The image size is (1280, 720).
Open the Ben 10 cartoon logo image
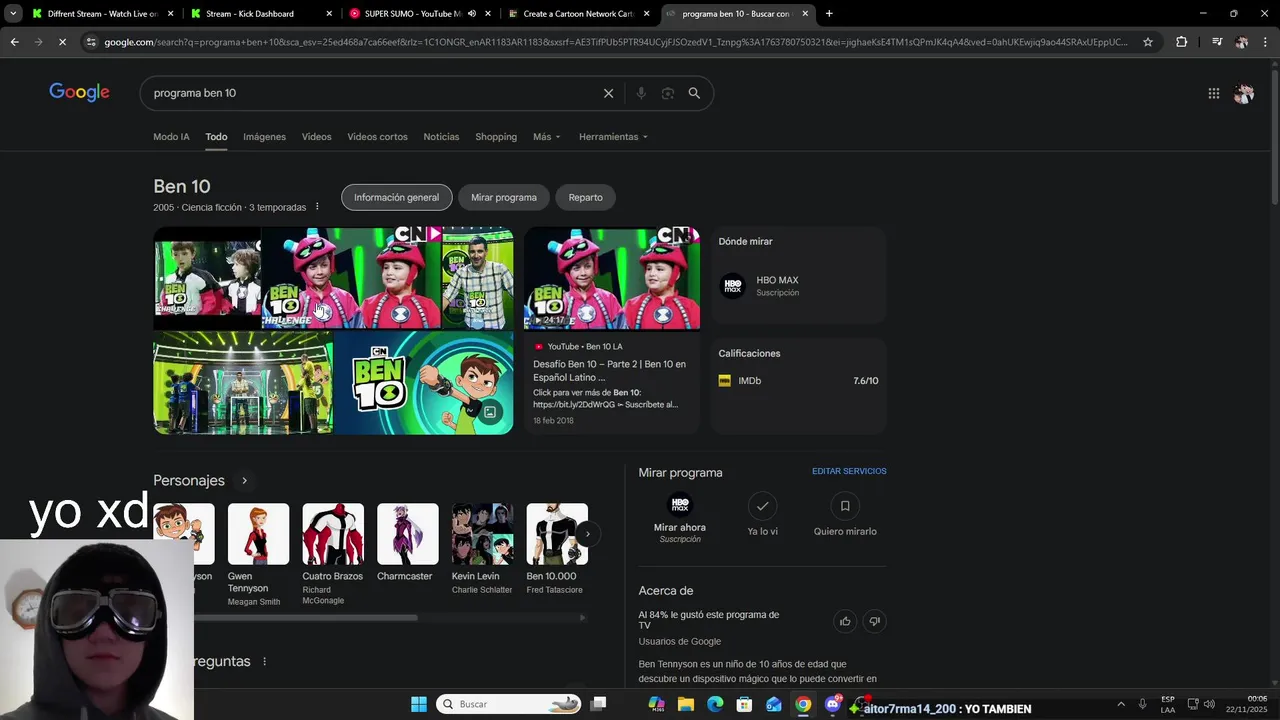point(424,383)
